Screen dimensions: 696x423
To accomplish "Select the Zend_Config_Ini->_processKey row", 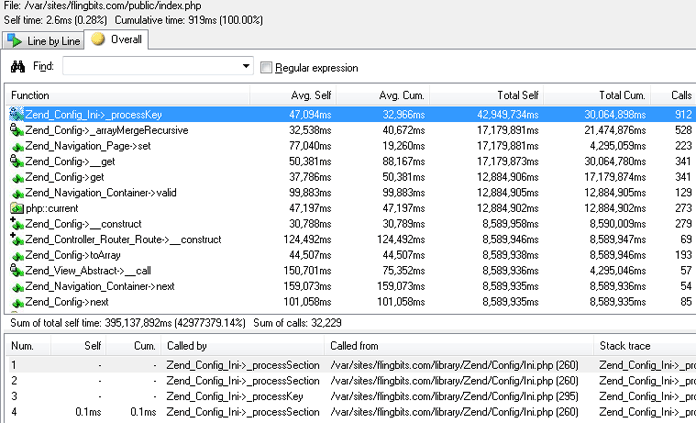I will (351, 115).
